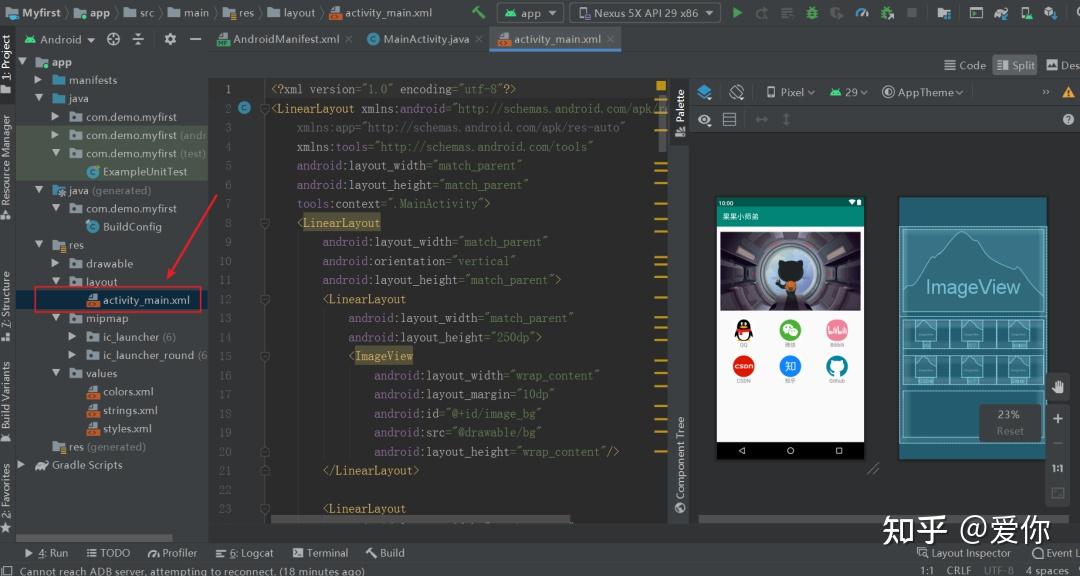Screen dimensions: 1080x576
Task: Switch editor to Code view mode
Action: tap(964, 65)
